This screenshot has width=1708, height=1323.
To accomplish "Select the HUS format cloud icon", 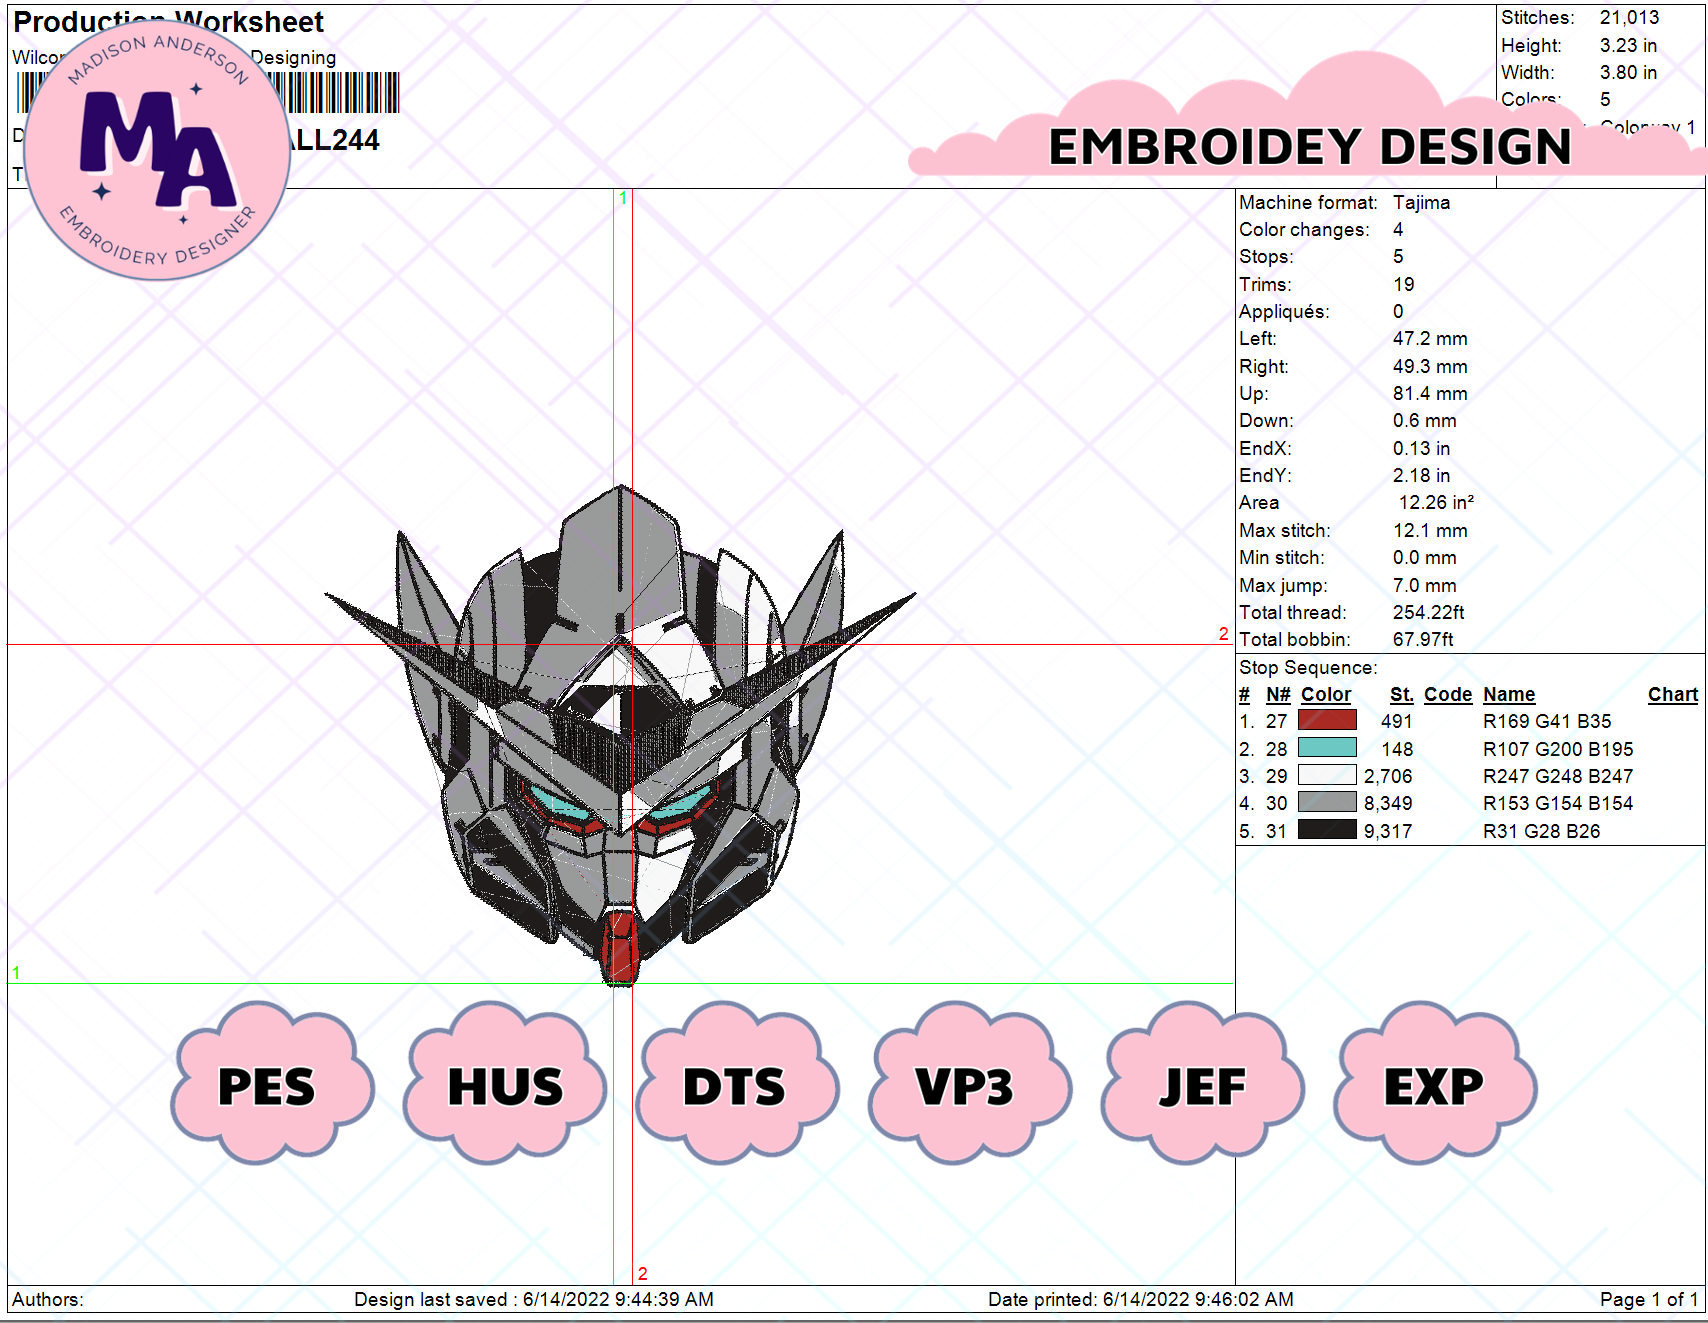I will point(503,1087).
